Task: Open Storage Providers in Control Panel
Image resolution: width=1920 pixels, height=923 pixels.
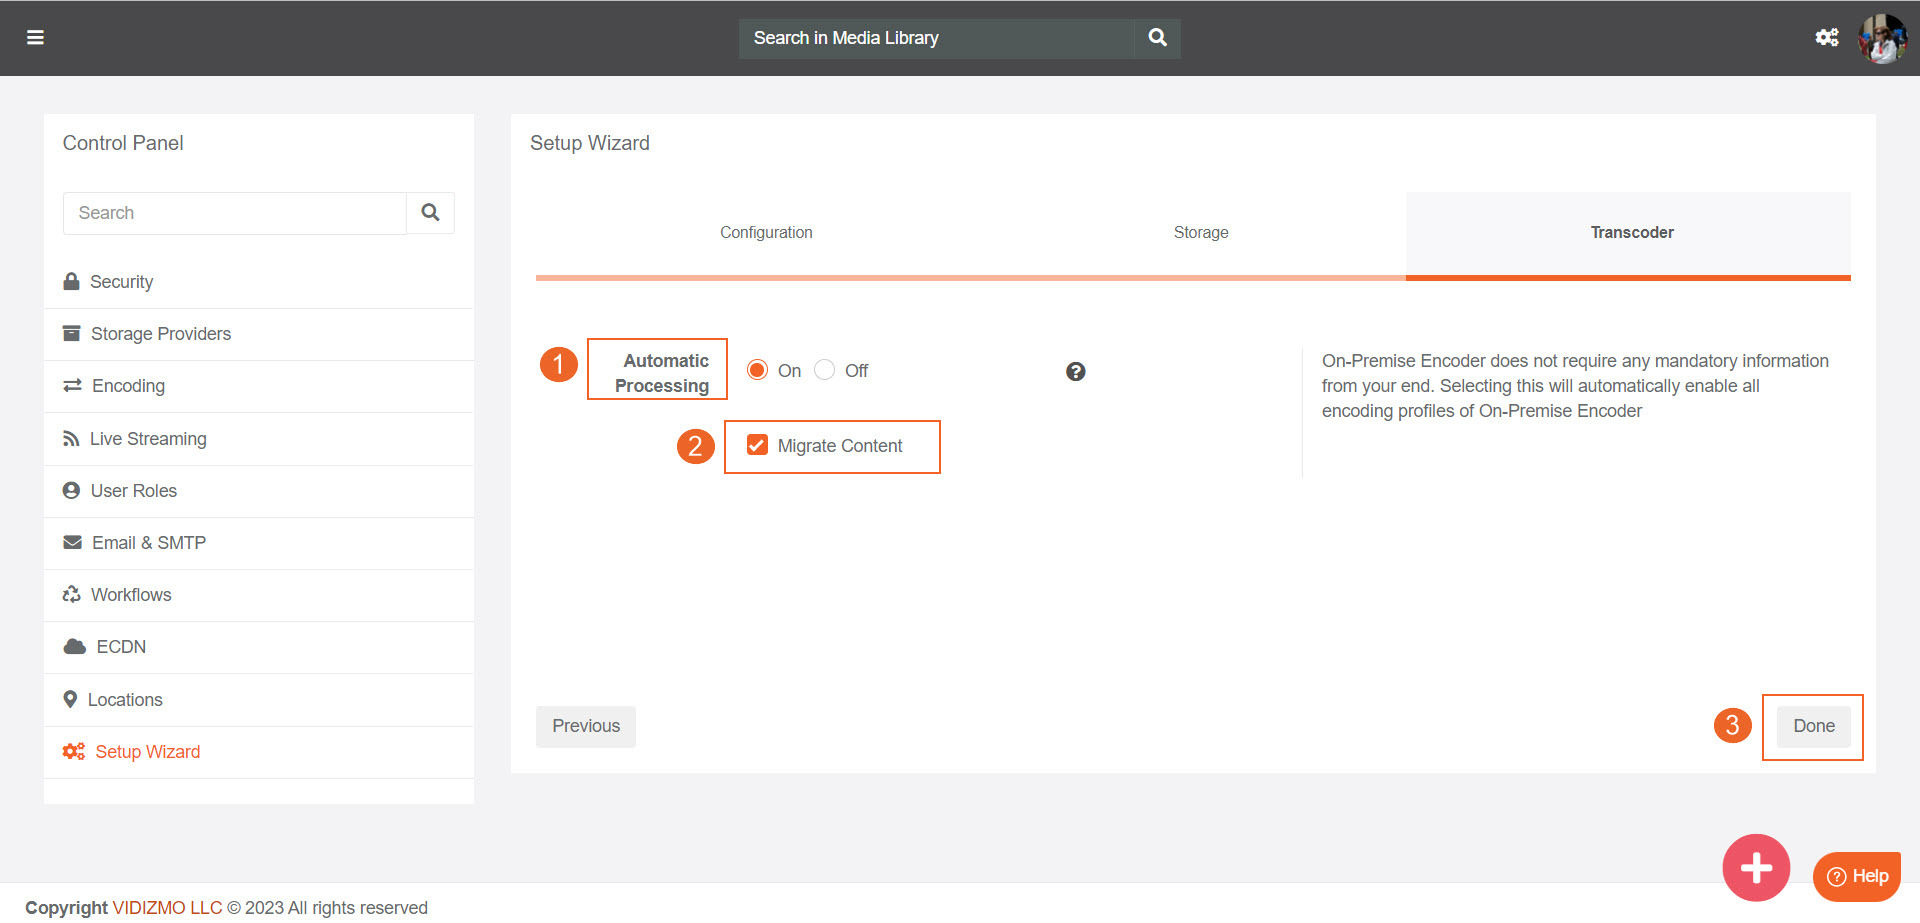Action: 160,334
